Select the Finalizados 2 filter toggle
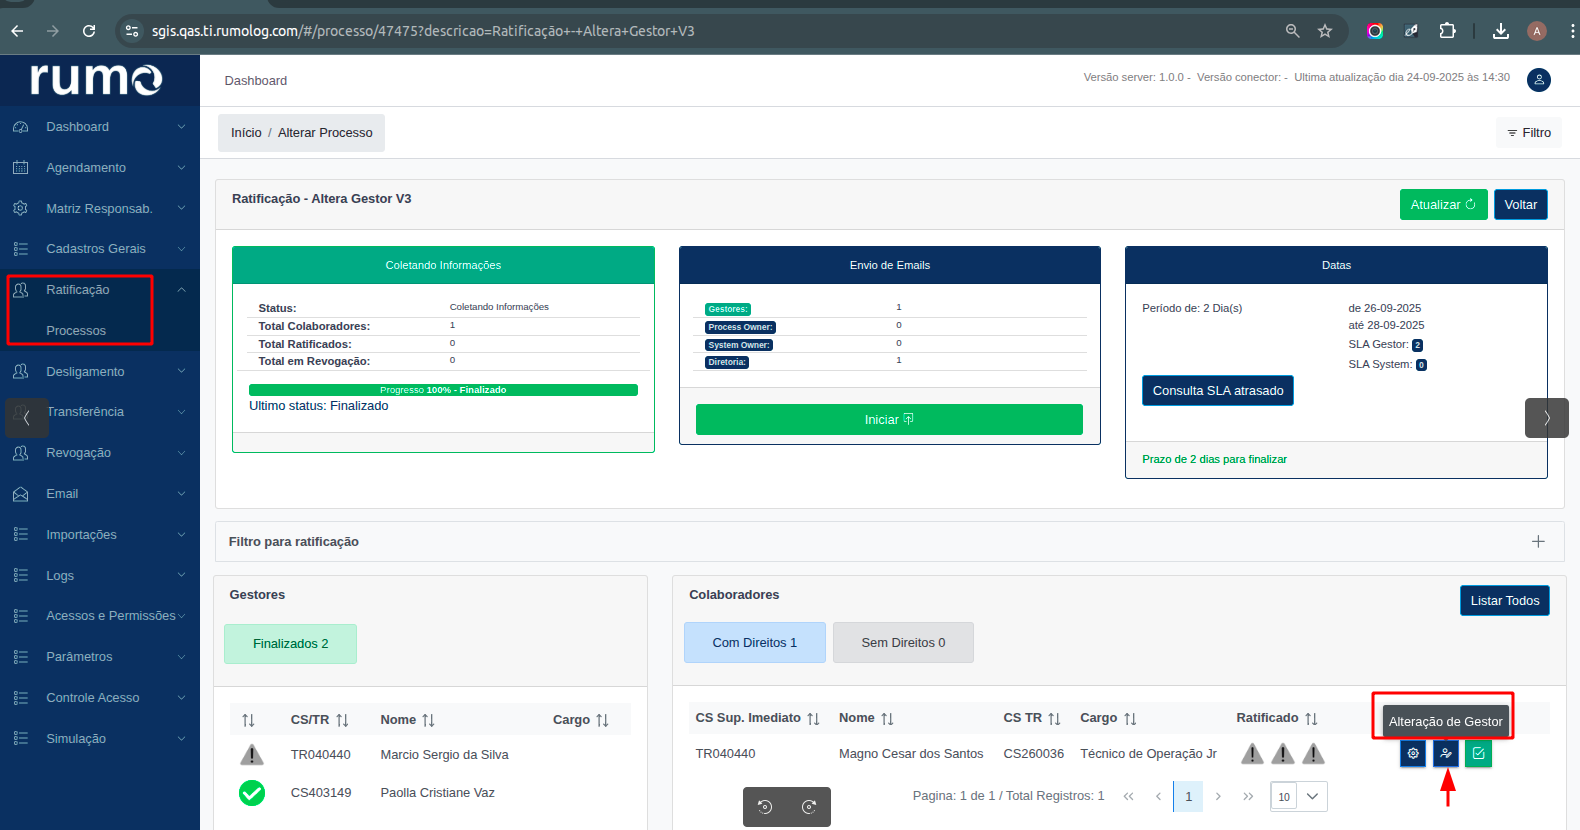 [x=290, y=644]
